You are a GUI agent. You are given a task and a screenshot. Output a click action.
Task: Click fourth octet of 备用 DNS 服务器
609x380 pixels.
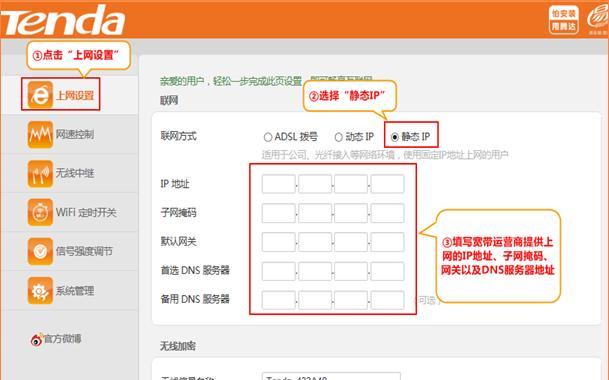click(387, 300)
